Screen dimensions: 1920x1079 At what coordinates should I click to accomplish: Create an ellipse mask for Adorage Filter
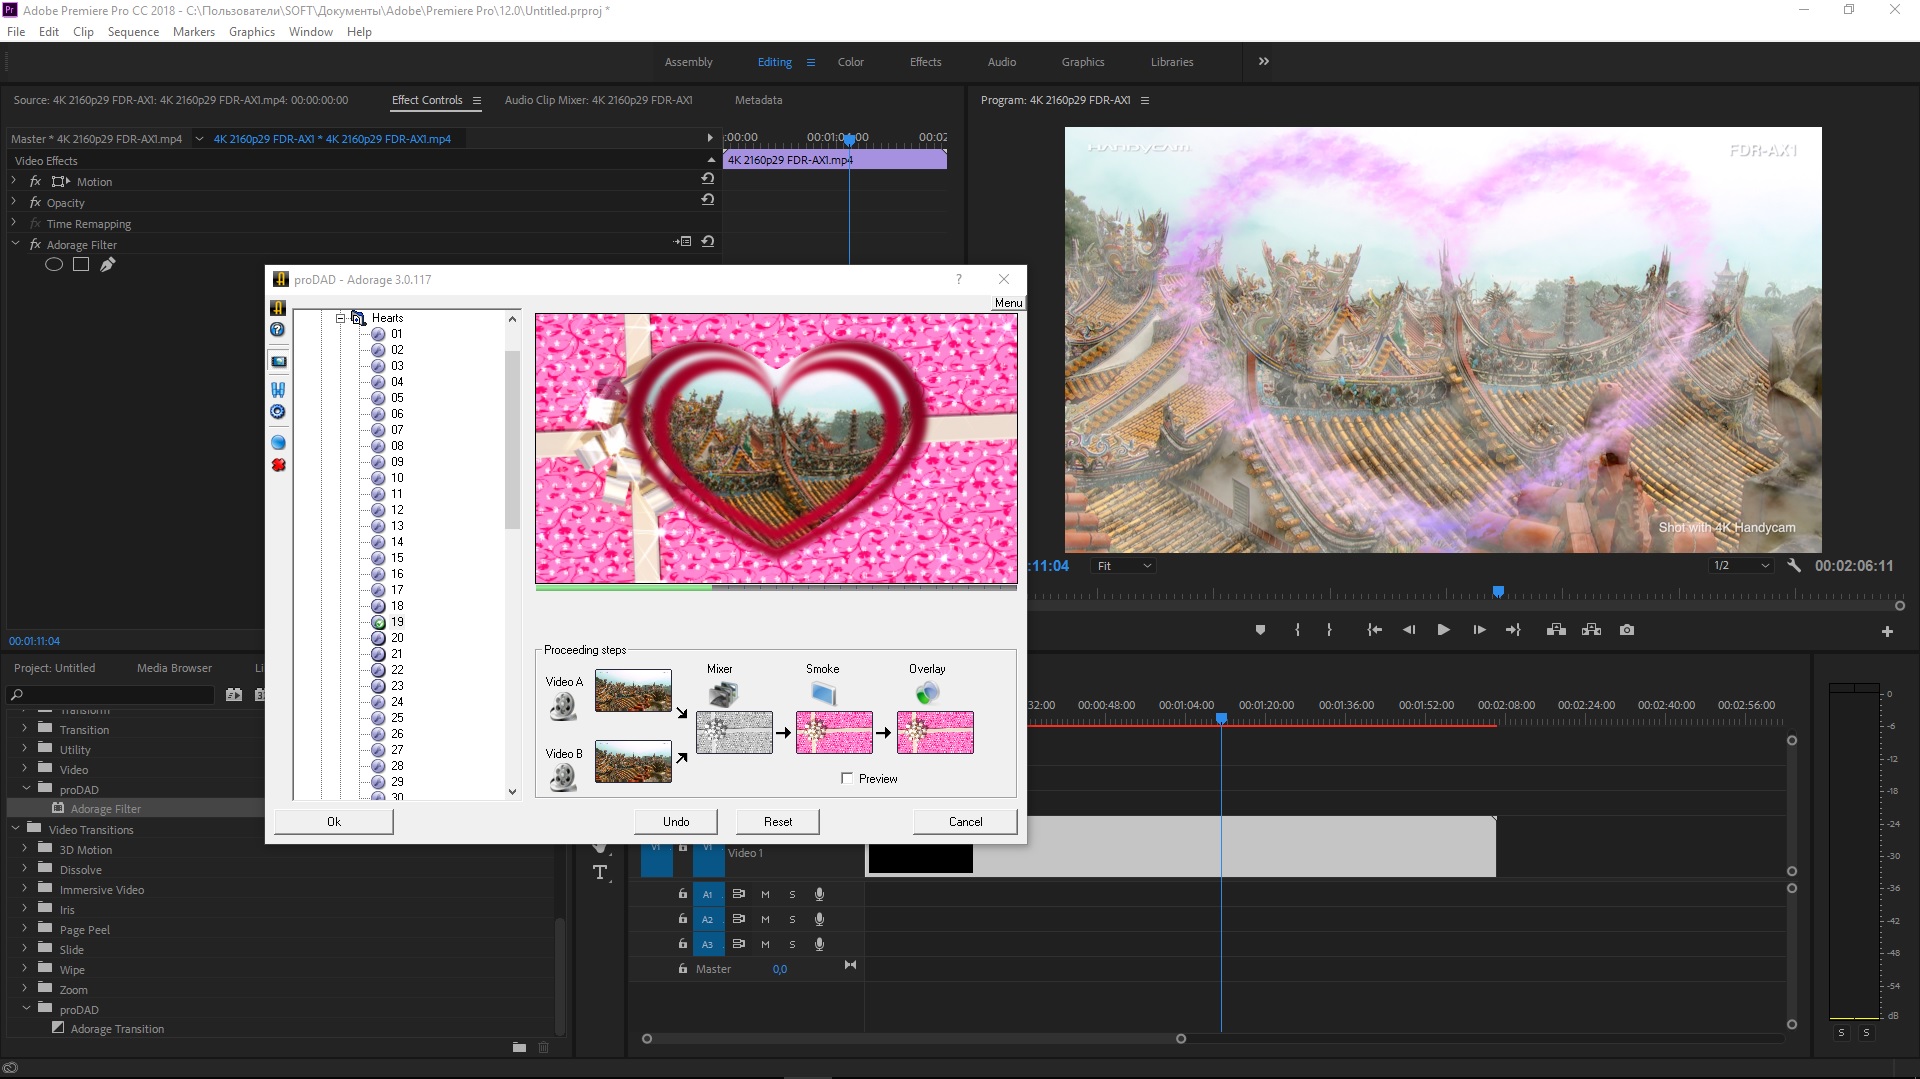[54, 265]
